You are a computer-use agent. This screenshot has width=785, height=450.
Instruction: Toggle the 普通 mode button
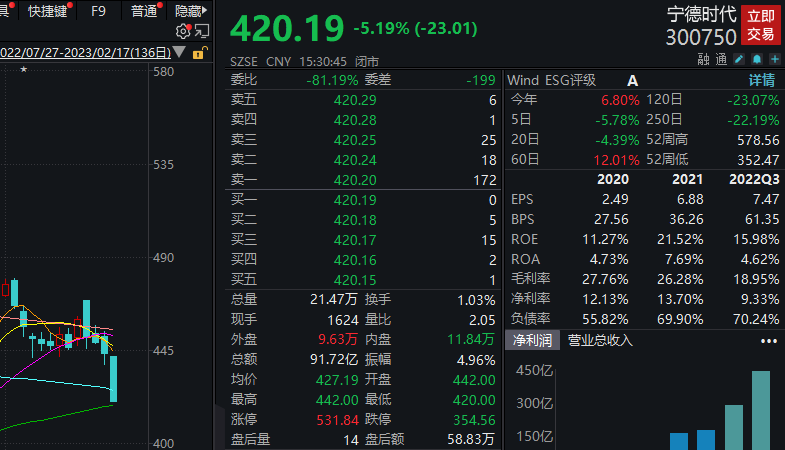144,11
